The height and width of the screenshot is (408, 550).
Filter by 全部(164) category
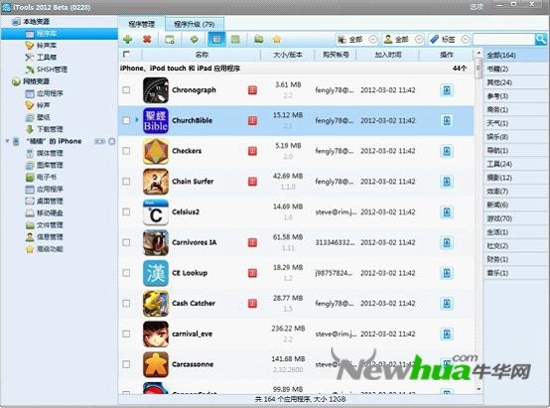pyautogui.click(x=516, y=55)
